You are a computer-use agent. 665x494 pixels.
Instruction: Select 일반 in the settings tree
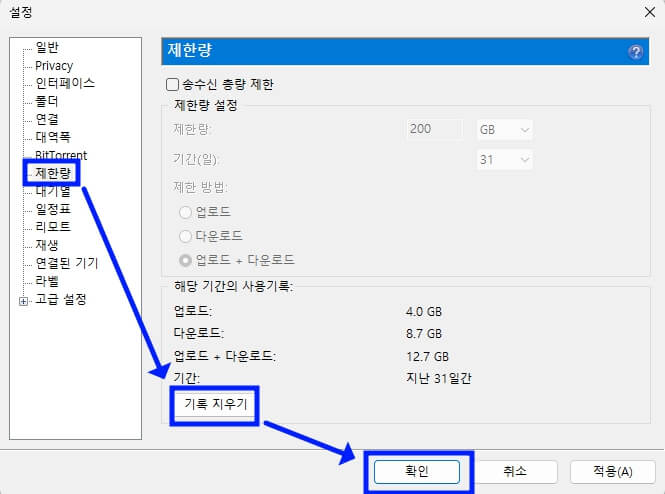click(x=47, y=47)
